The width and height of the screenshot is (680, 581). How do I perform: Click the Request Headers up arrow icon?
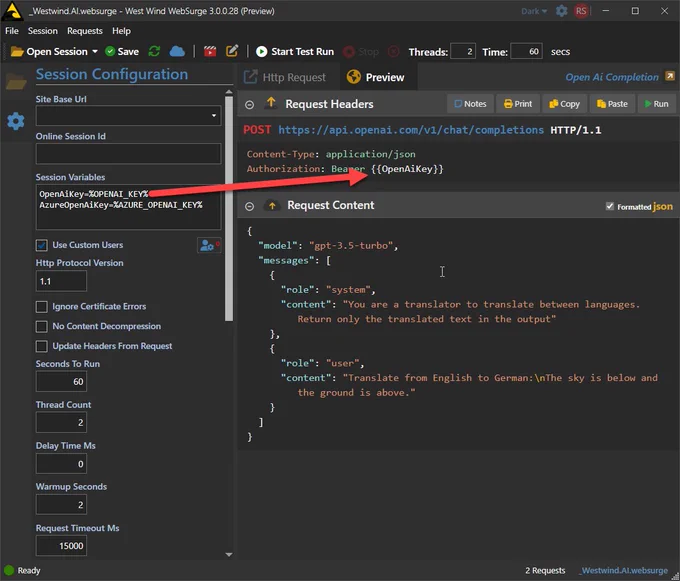pyautogui.click(x=271, y=103)
